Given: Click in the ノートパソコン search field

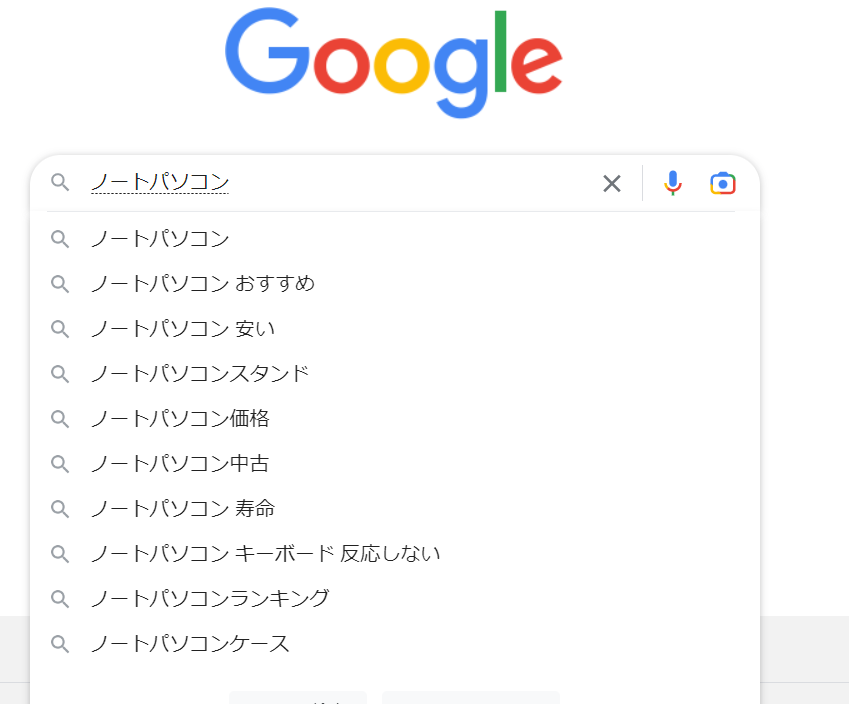Looking at the screenshot, I should pos(340,182).
